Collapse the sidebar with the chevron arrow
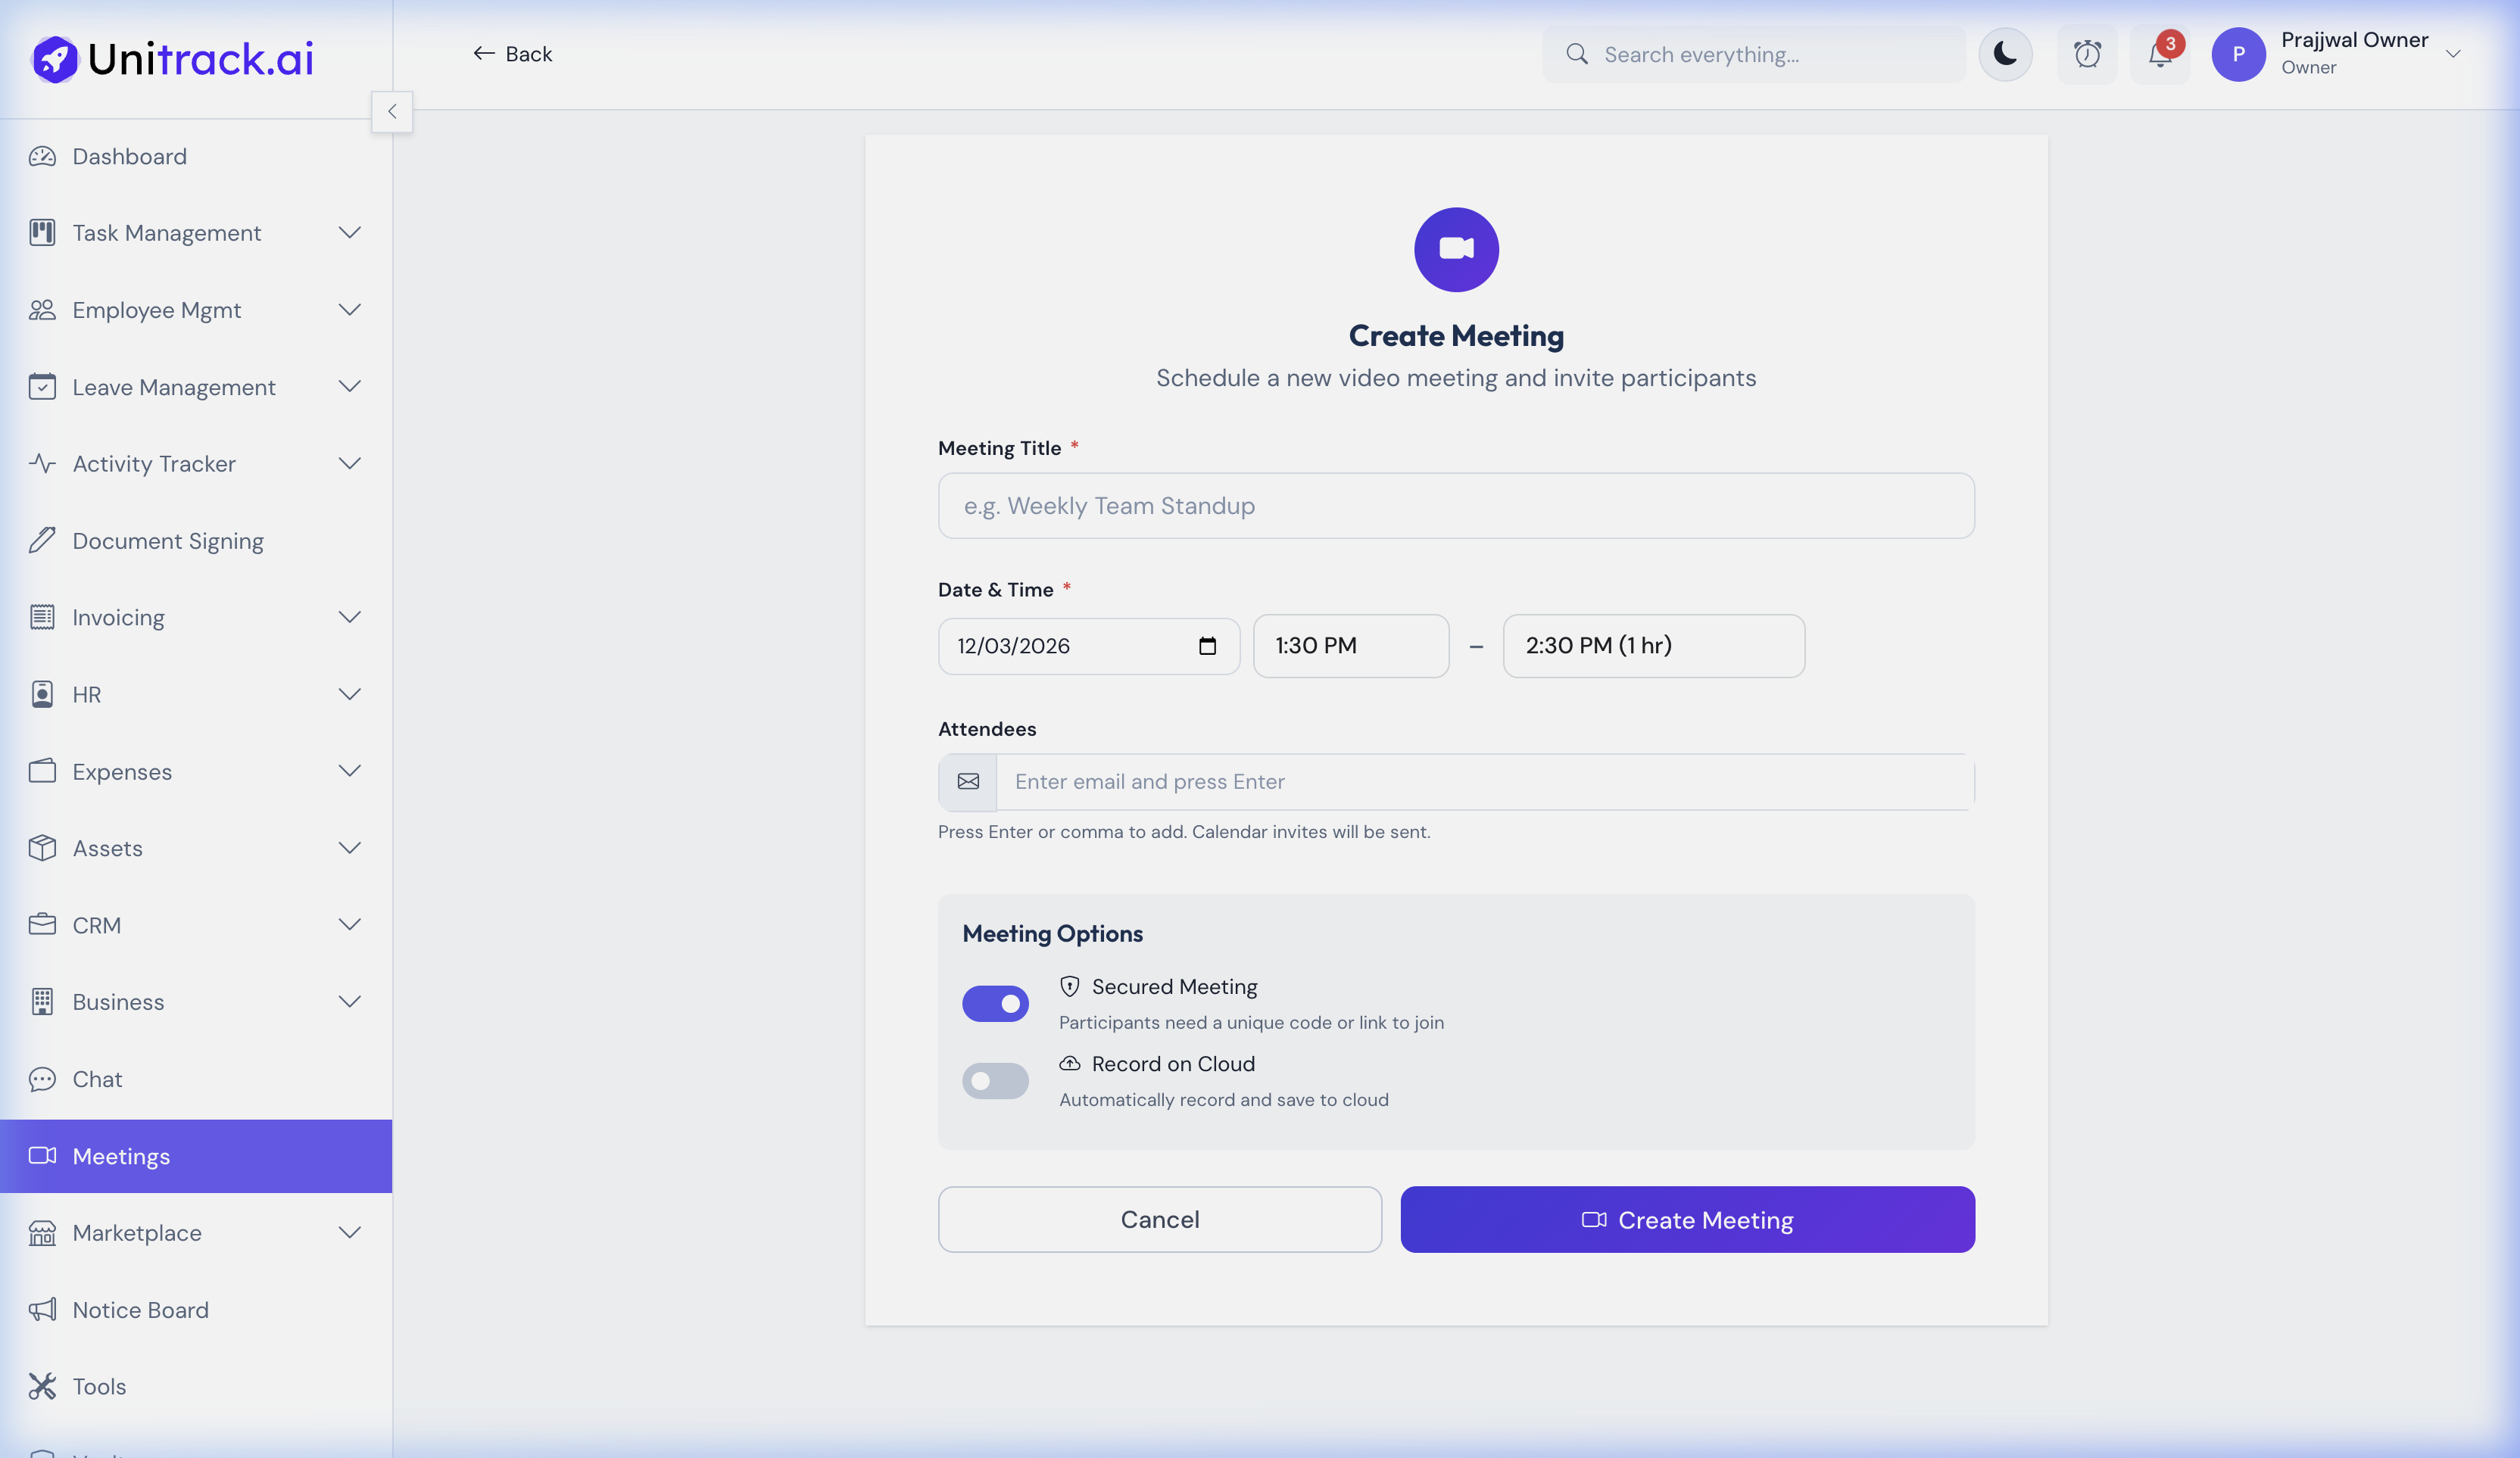 392,111
